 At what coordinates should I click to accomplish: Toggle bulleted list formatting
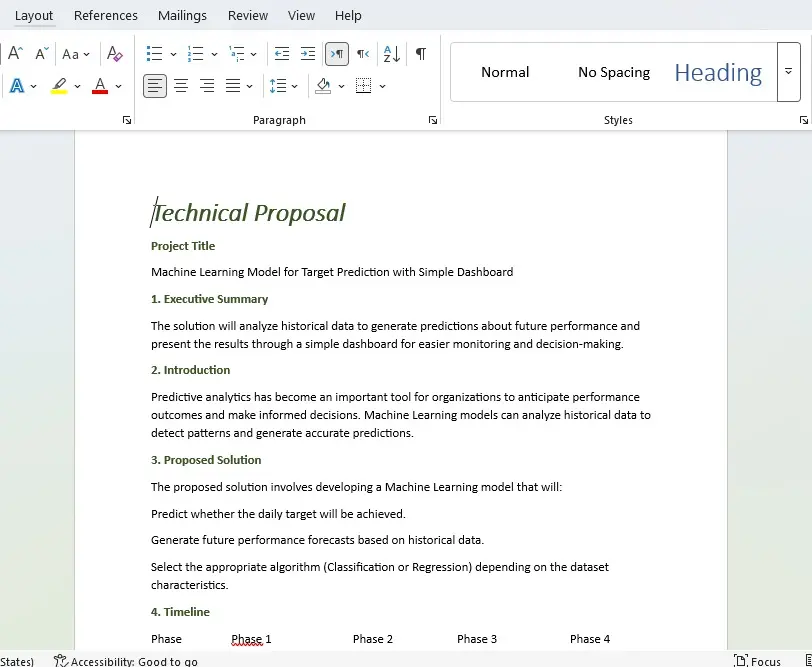pos(155,53)
